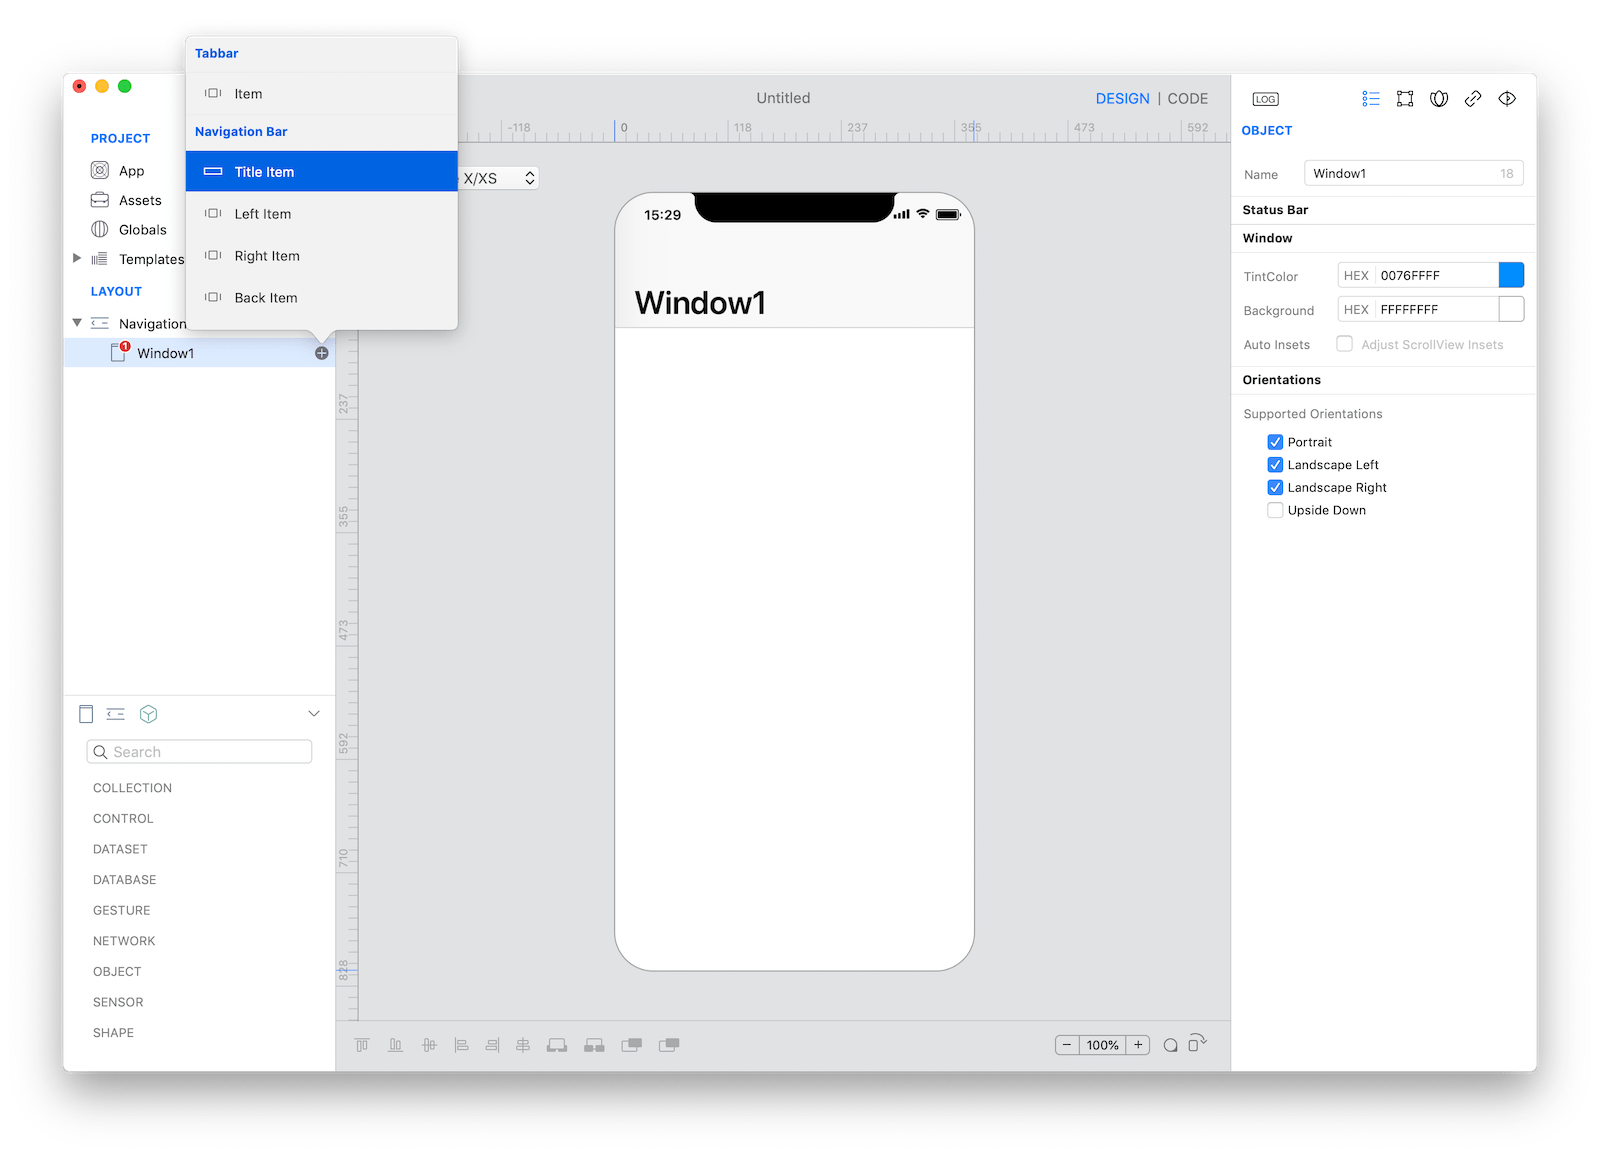The image size is (1600, 1155).
Task: Align objects to horizontal centers
Action: [x=523, y=1045]
